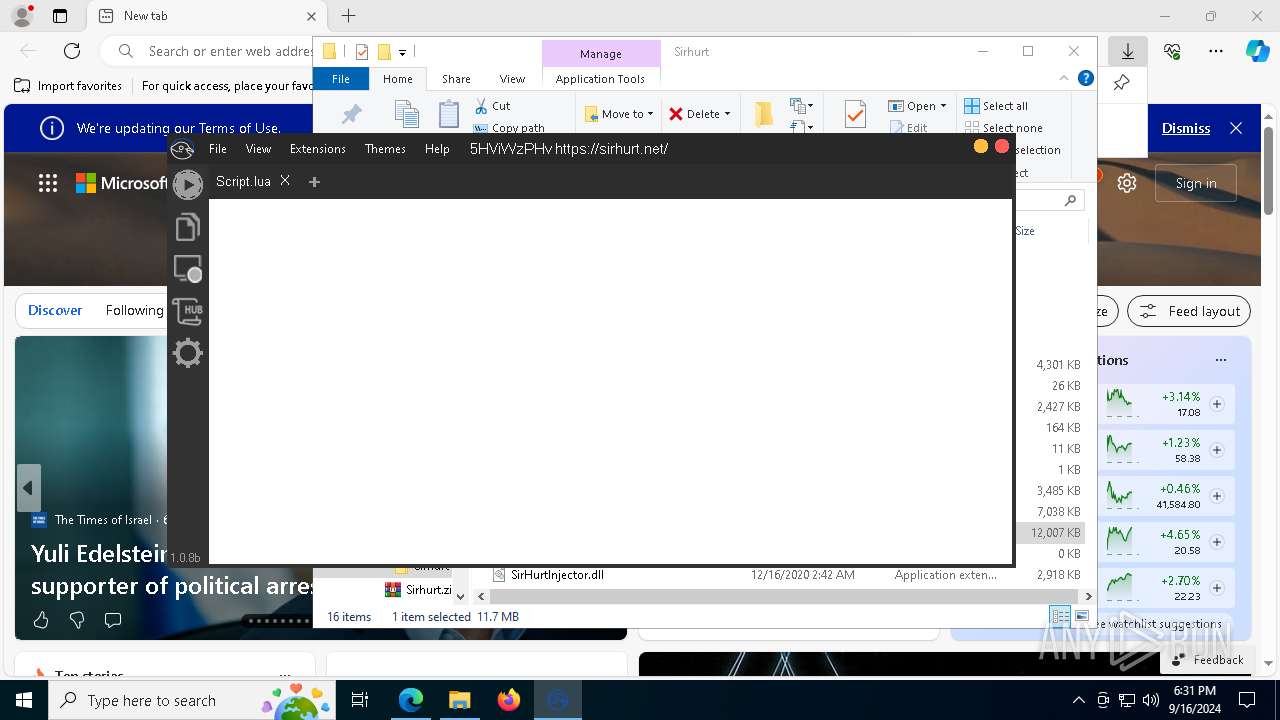
Task: Click the Copy icon in Explorer ribbon
Action: (x=406, y=114)
